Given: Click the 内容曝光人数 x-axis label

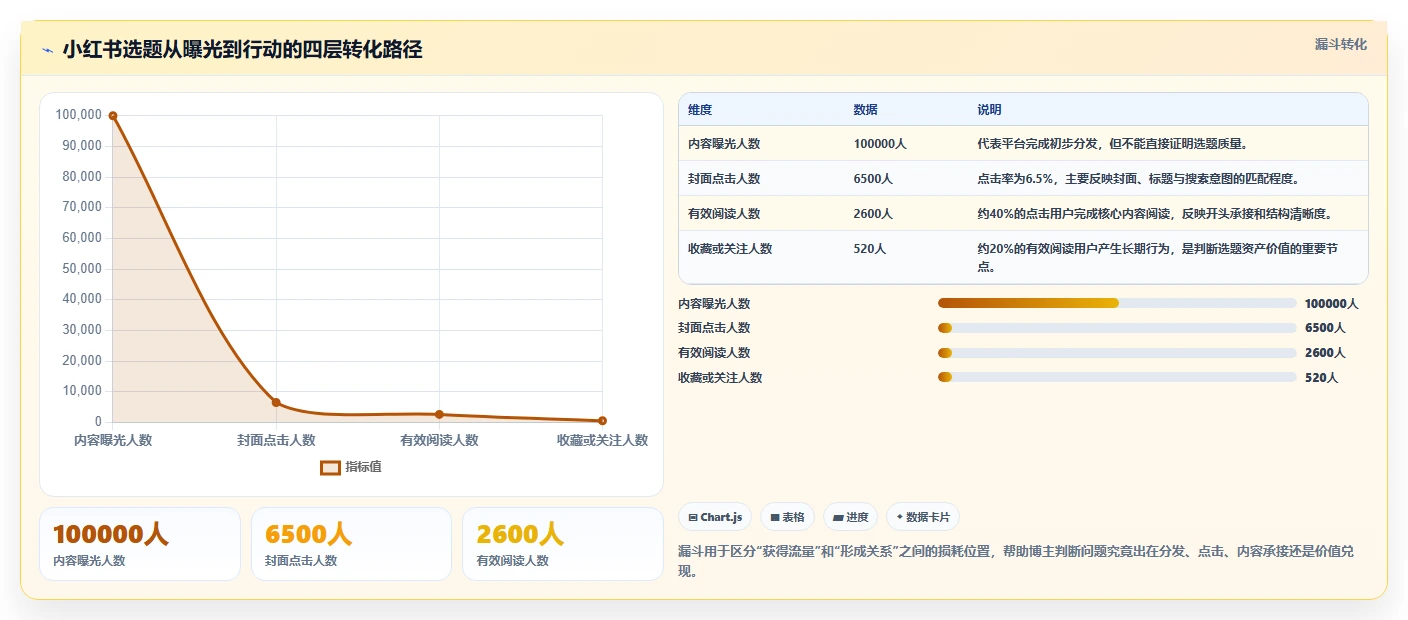Looking at the screenshot, I should (x=113, y=440).
